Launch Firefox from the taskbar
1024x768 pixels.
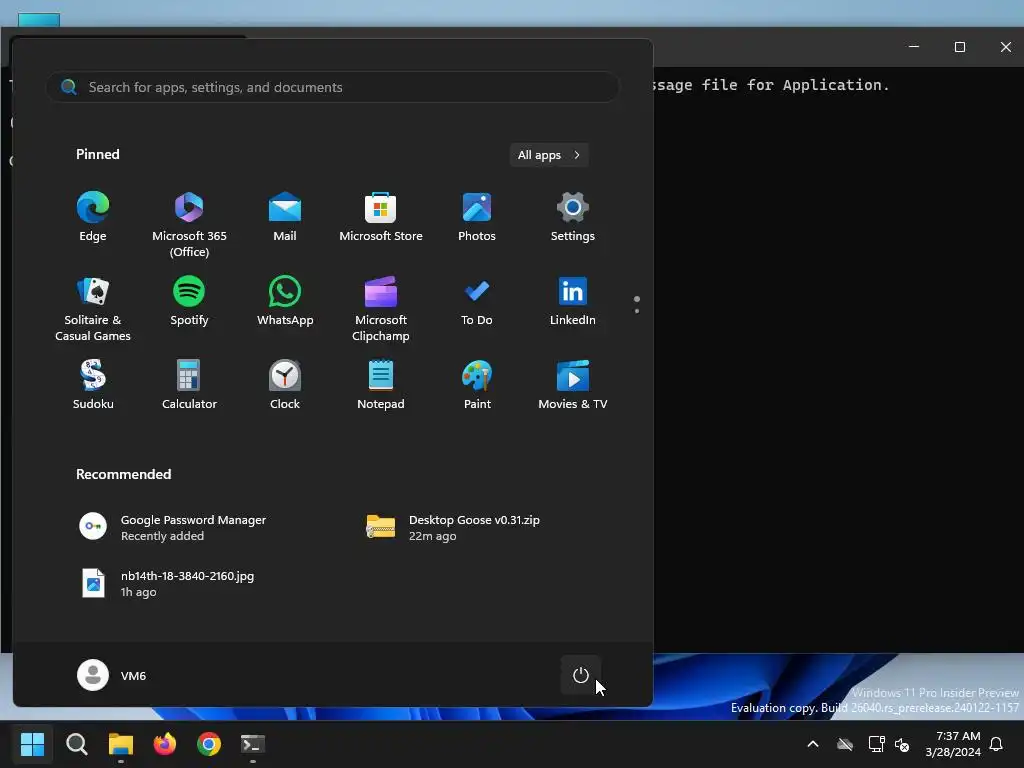click(165, 744)
